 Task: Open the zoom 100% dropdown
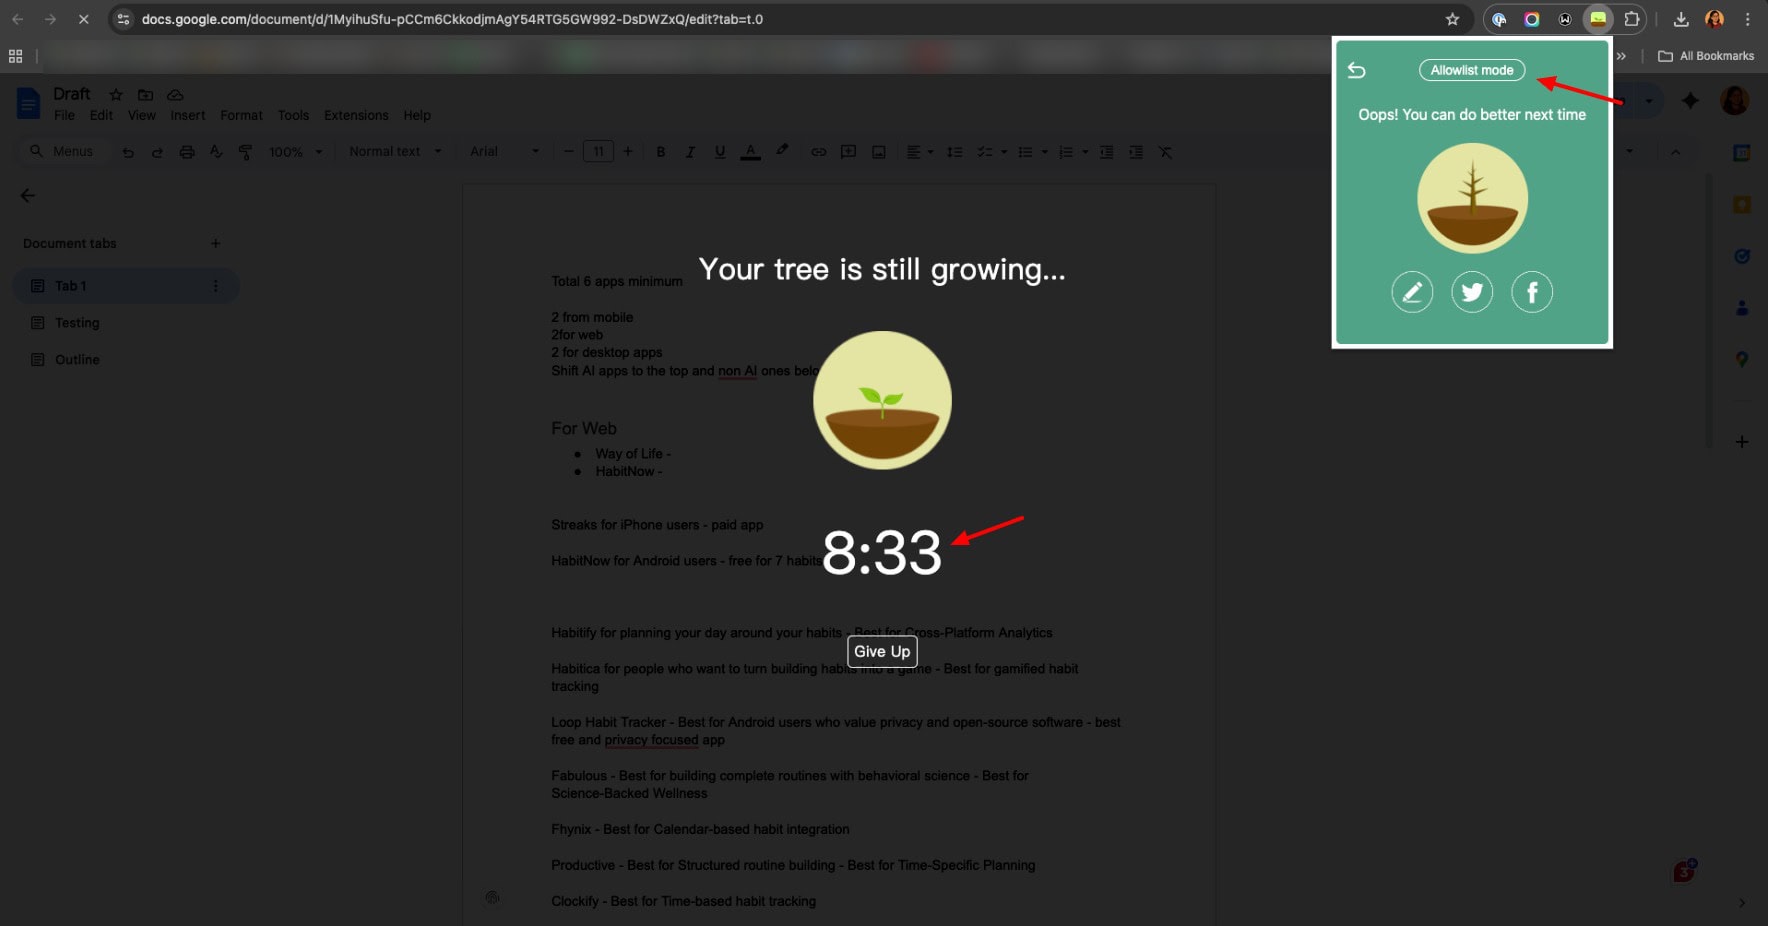click(296, 152)
